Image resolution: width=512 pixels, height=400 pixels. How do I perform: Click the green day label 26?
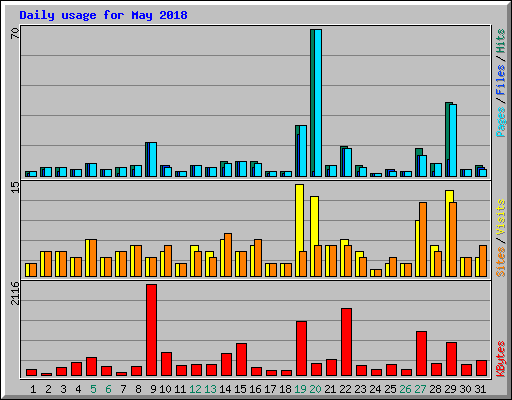[405, 389]
